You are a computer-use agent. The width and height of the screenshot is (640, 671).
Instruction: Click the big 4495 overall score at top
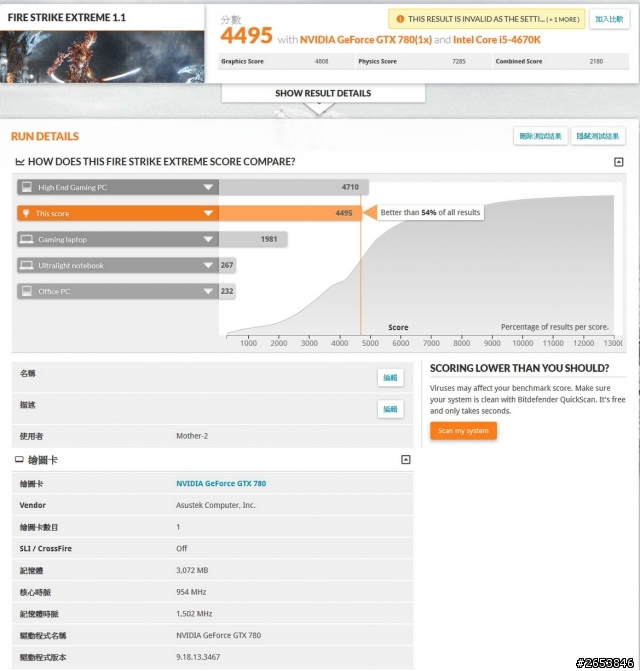click(246, 36)
